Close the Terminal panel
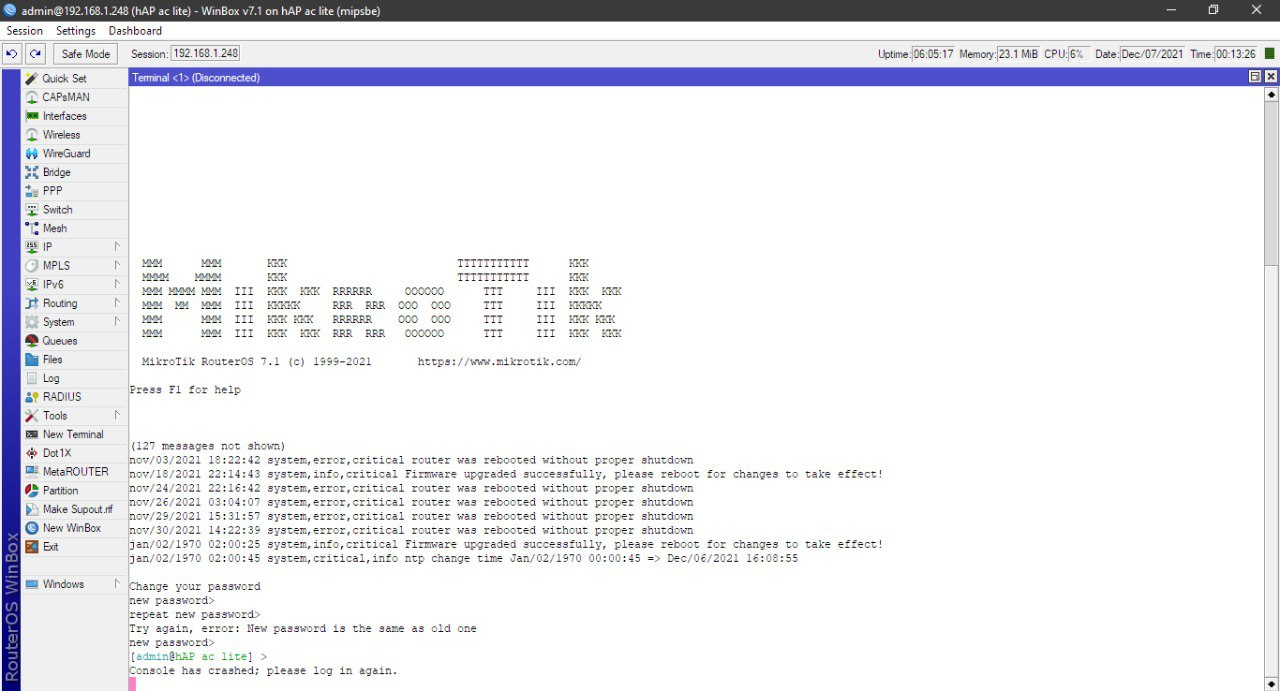Screen dimensions: 1280x691 1271,77
